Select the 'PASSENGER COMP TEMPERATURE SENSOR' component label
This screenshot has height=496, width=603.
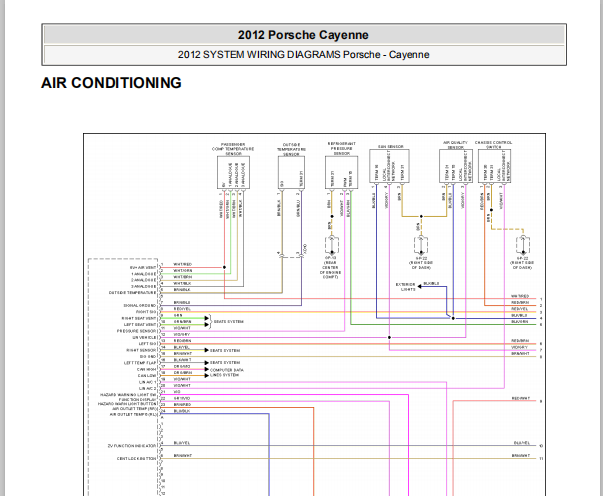(233, 149)
